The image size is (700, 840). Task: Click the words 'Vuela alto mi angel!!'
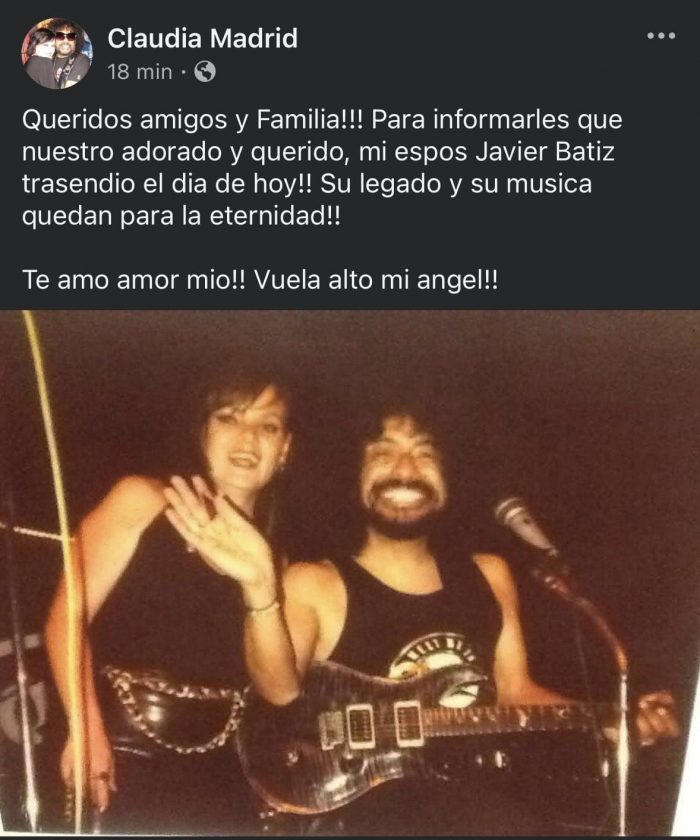pyautogui.click(x=376, y=280)
